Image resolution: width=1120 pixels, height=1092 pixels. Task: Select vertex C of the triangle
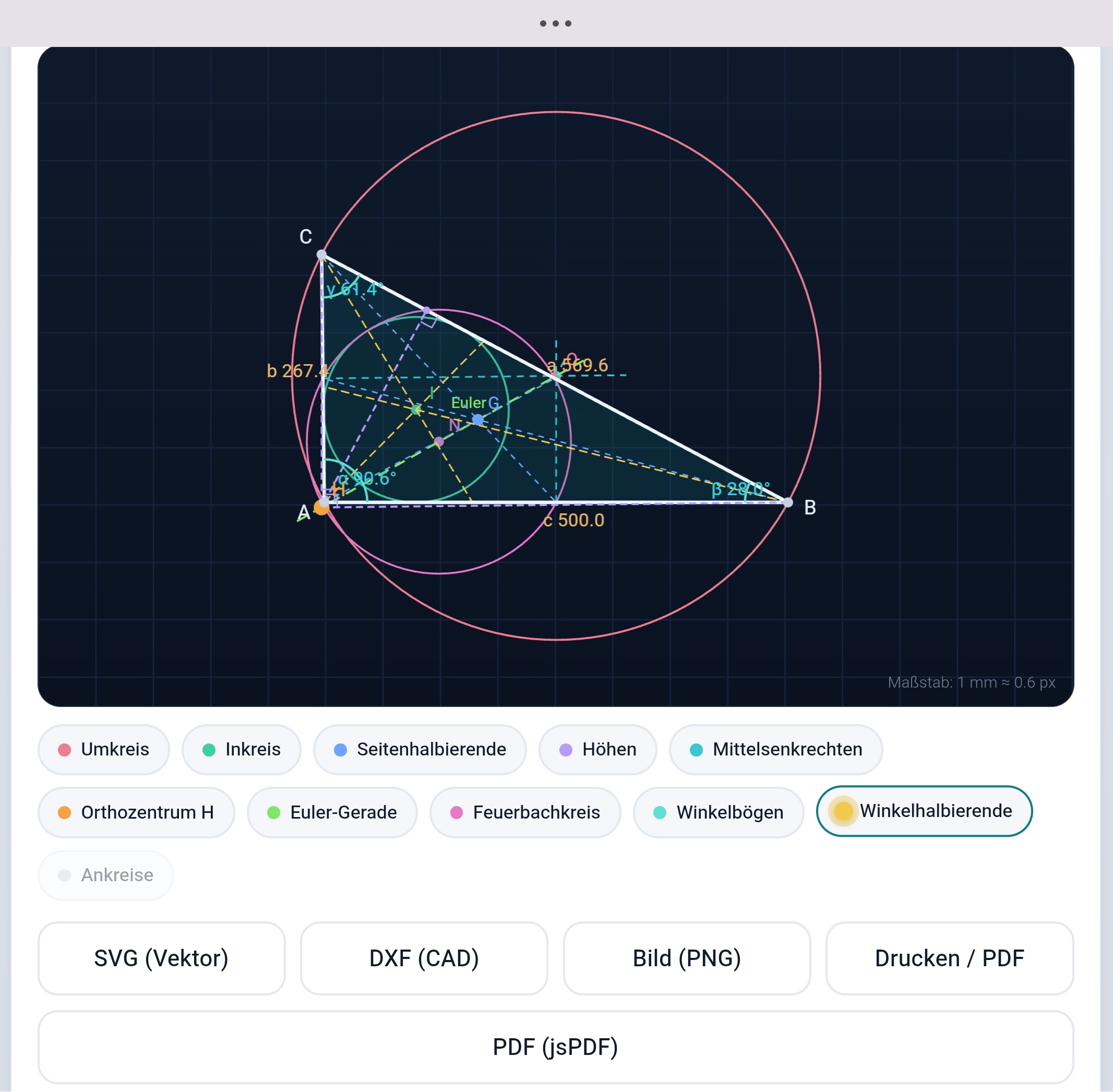point(321,254)
